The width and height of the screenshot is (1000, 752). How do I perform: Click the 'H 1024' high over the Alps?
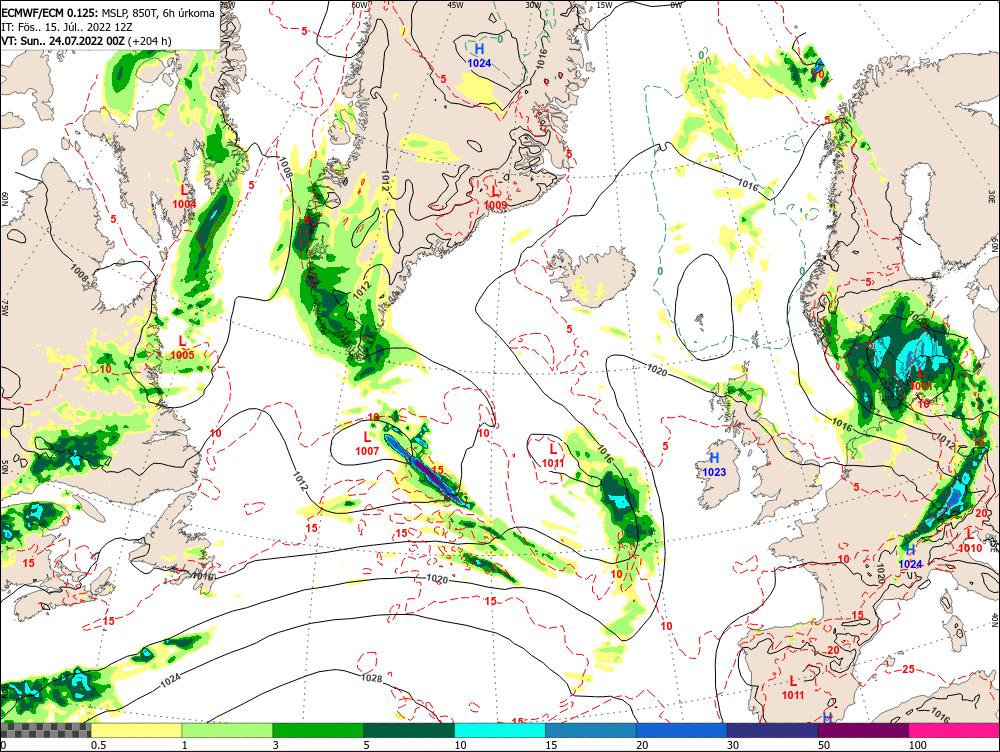(910, 557)
